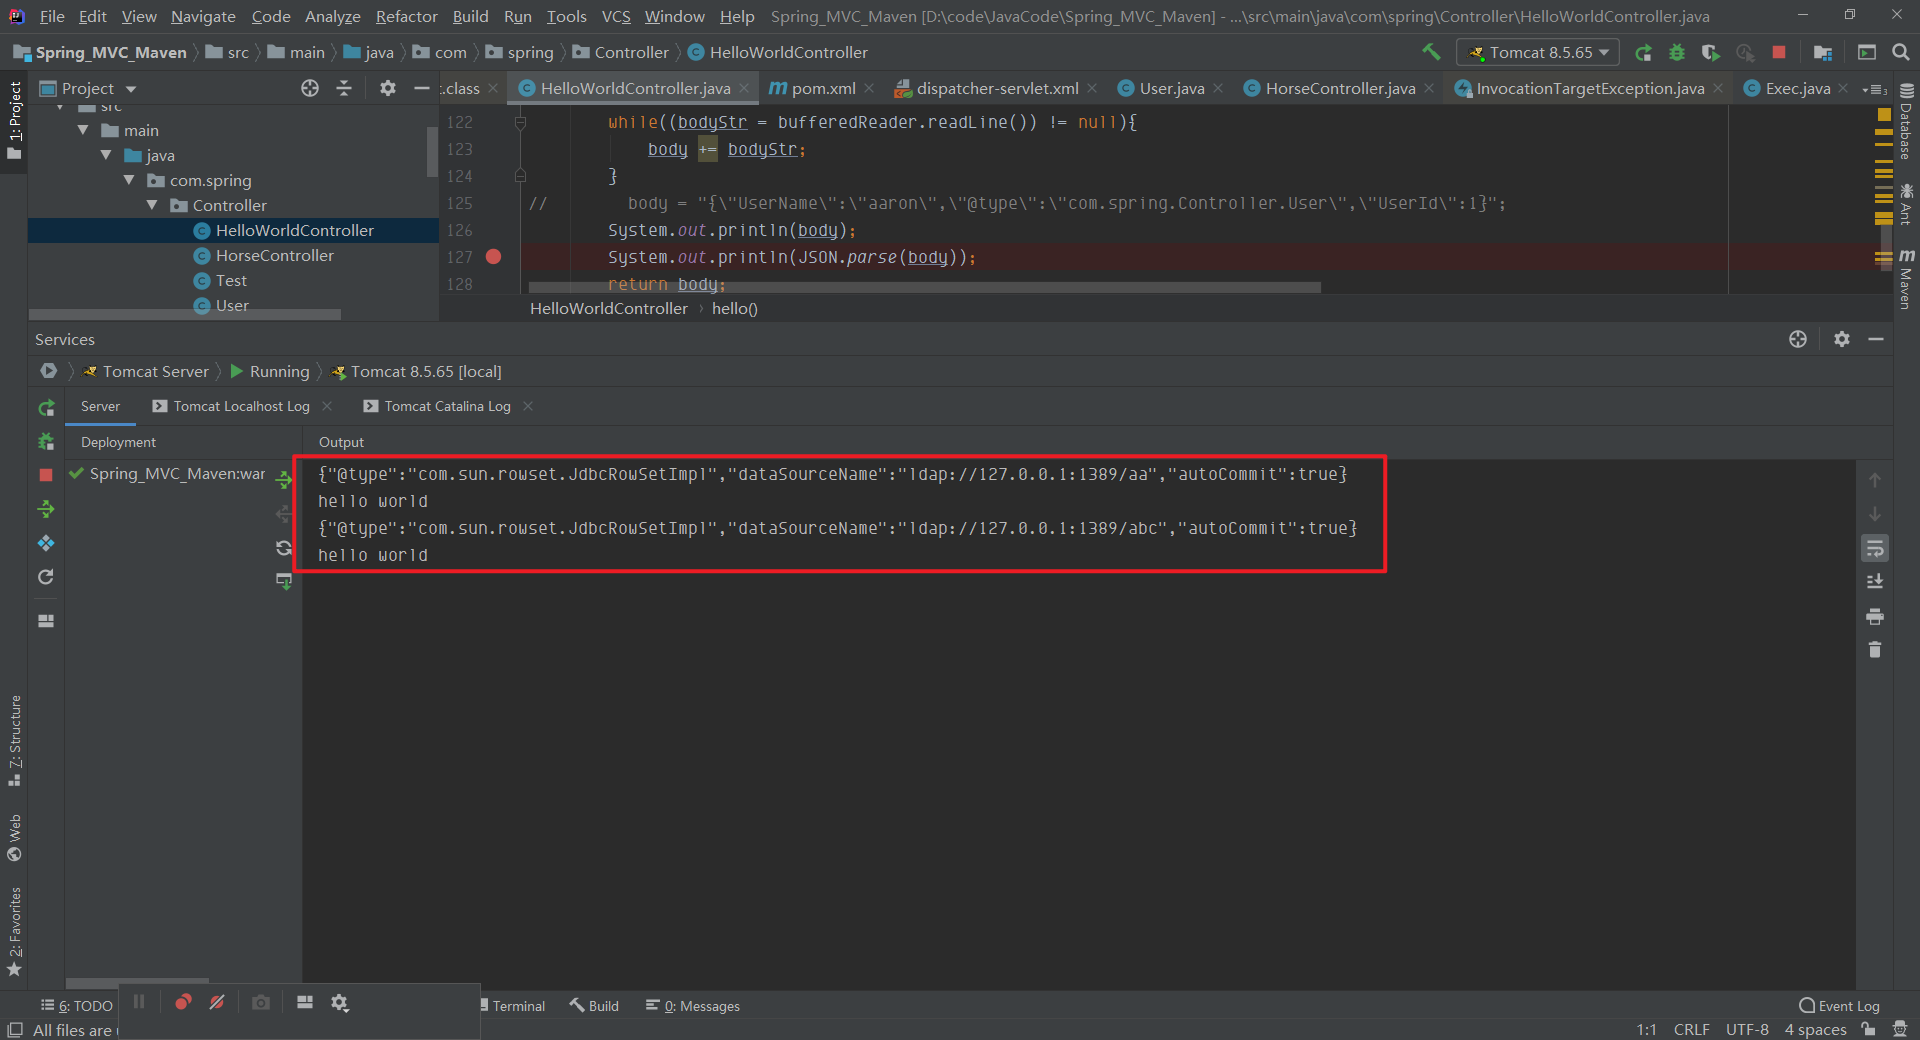Click camera icon in bottom floating toolbar
This screenshot has height=1040, width=1920.
click(261, 1002)
